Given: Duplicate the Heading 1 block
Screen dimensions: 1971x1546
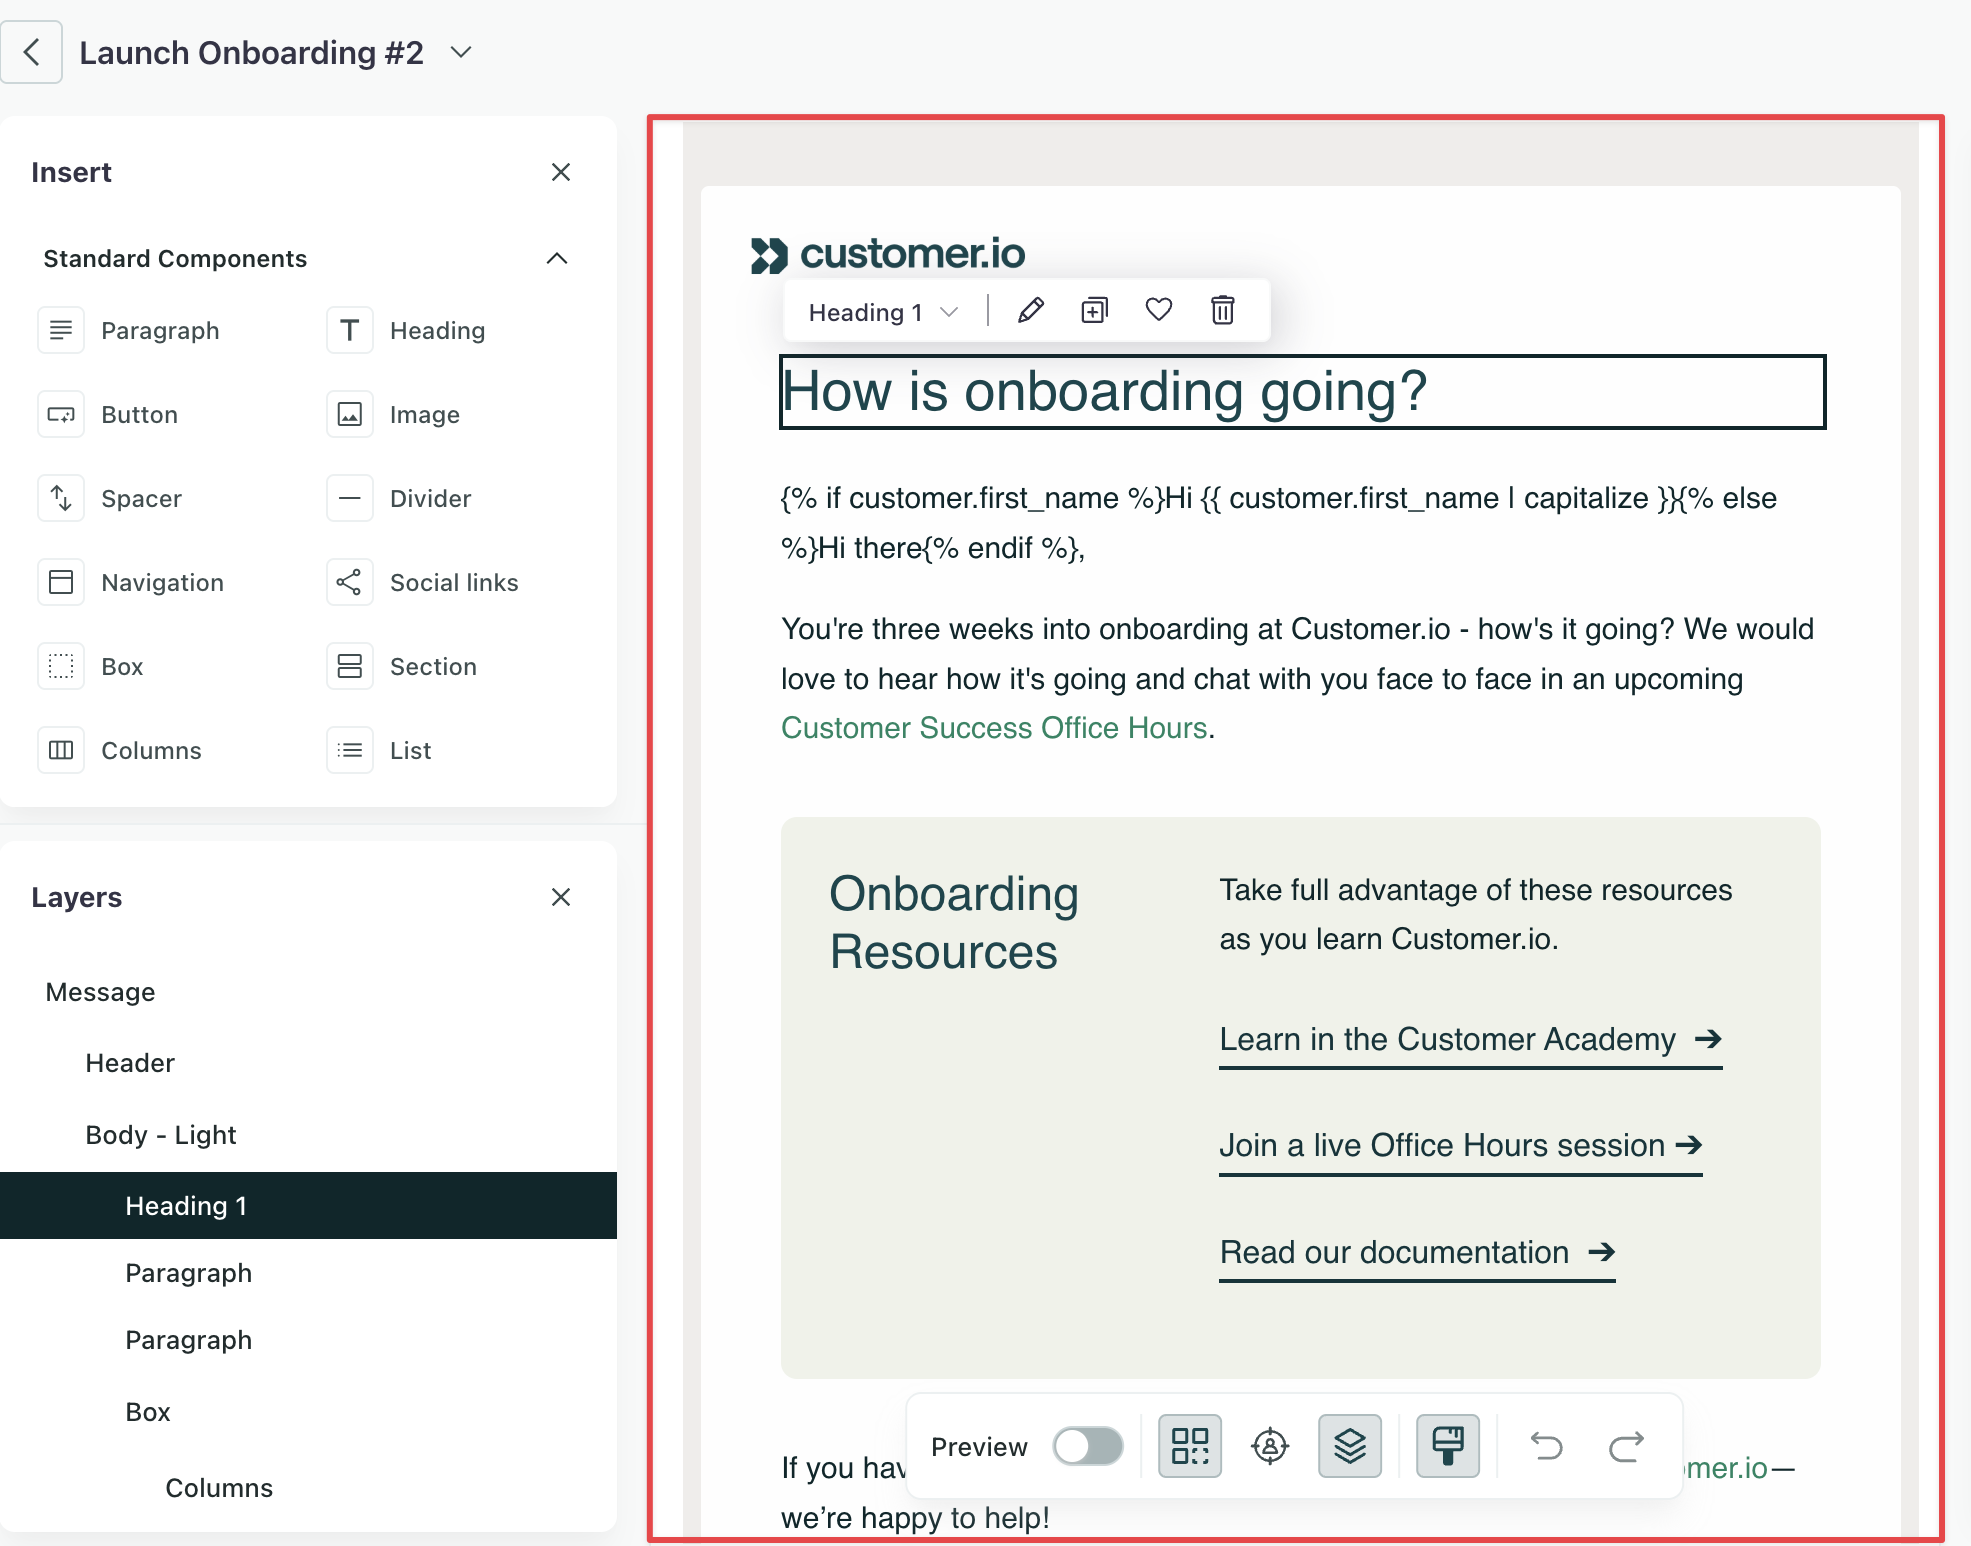Looking at the screenshot, I should (x=1094, y=311).
